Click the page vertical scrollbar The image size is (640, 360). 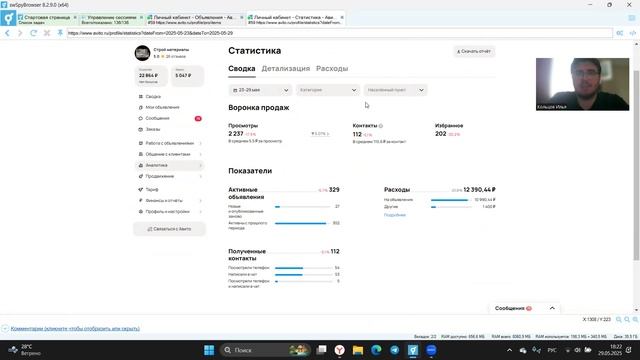click(636, 165)
